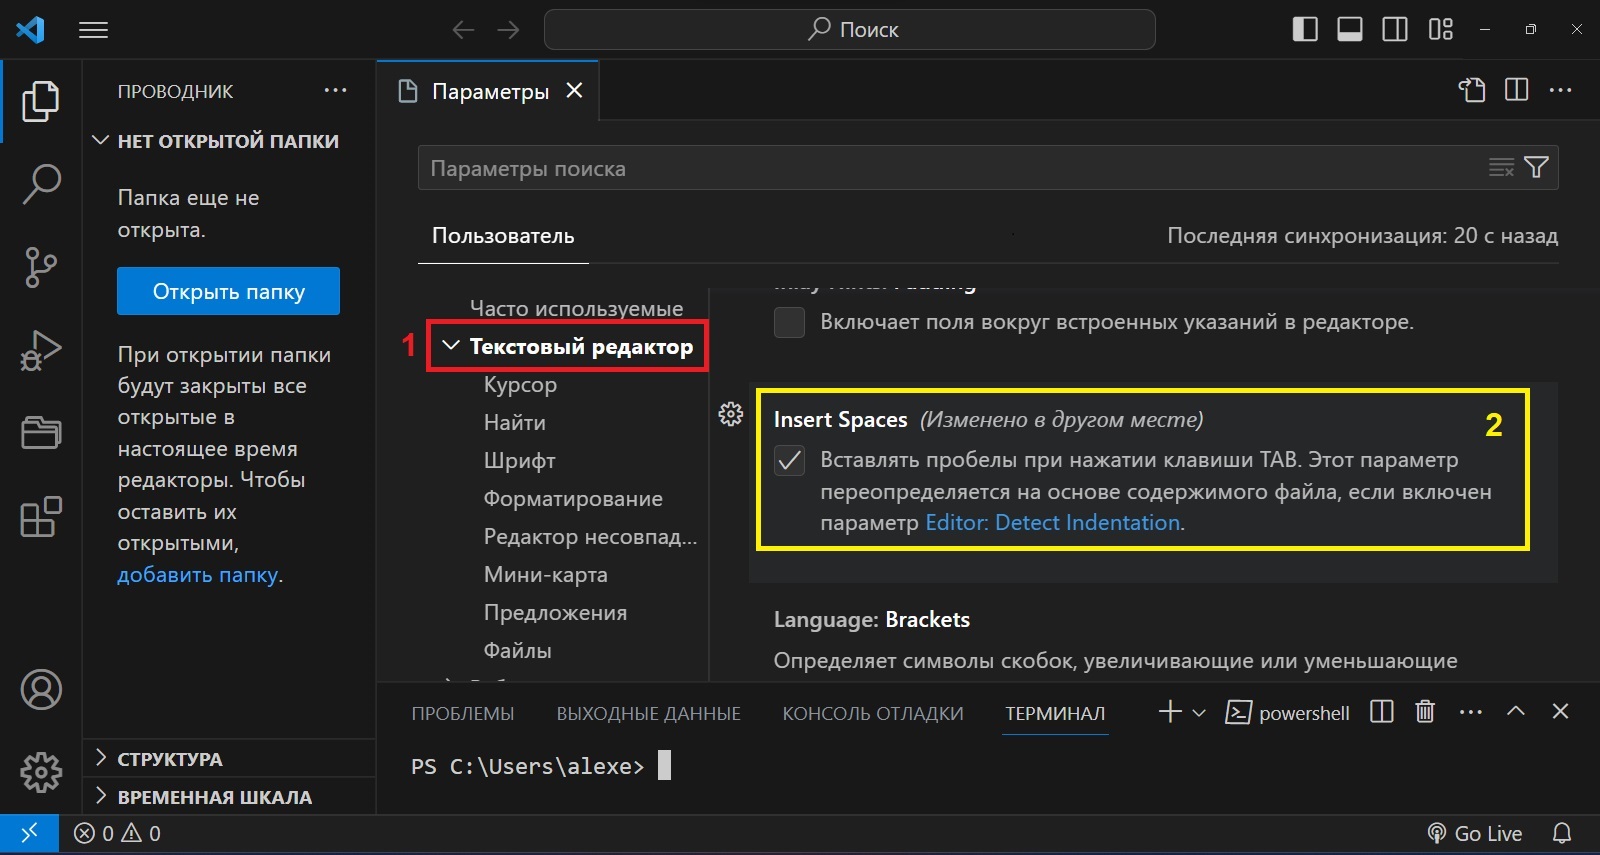This screenshot has width=1600, height=855.
Task: Collapse the НЕТ ОТКРЫТОЙ ПАПКИ section
Action: tap(228, 141)
